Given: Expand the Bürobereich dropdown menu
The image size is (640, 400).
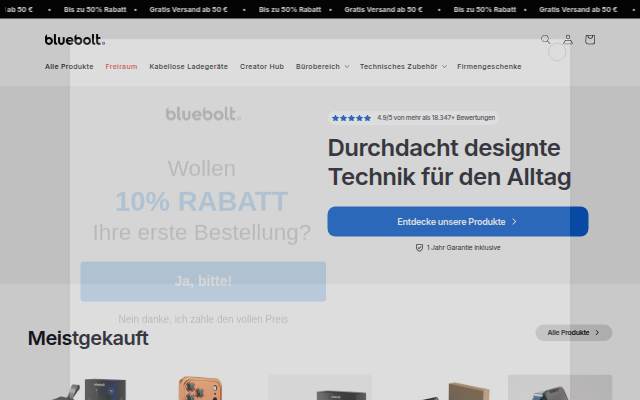Looking at the screenshot, I should pos(322,67).
